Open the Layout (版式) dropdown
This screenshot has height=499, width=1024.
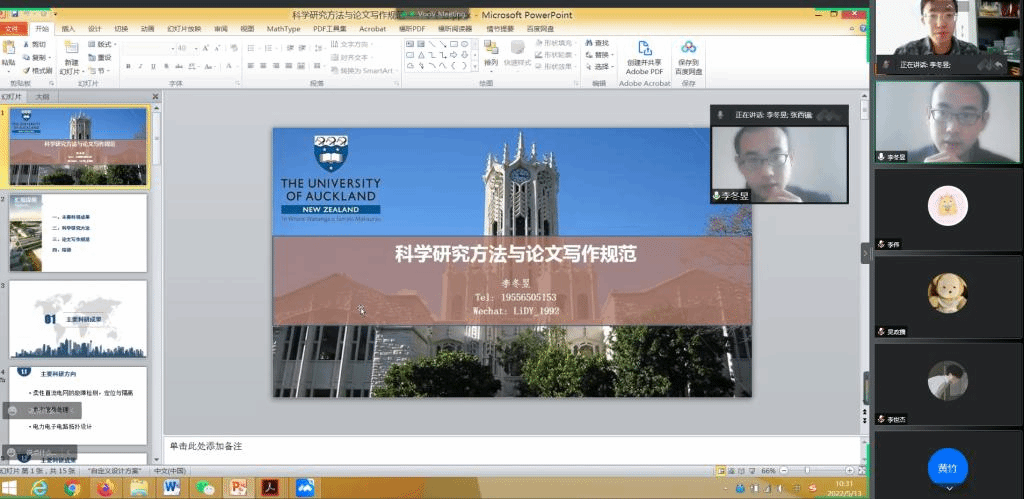(103, 44)
